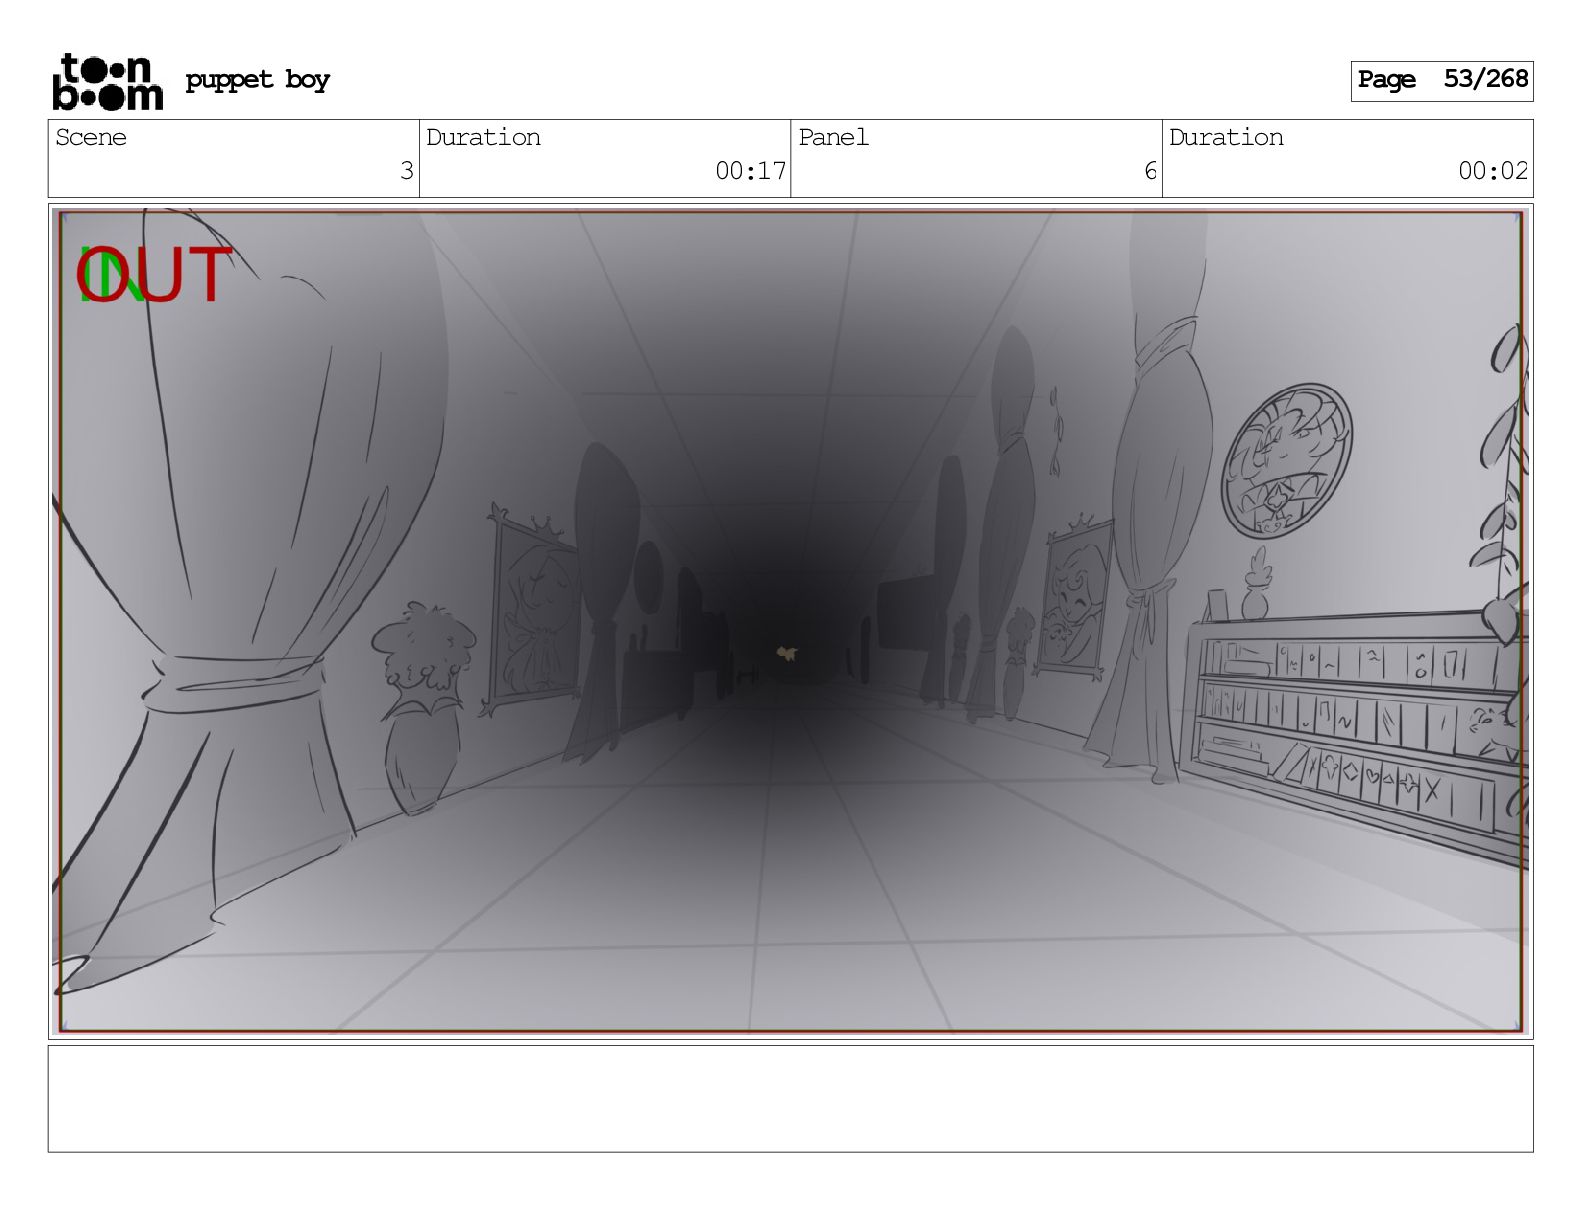Open the hallway storyboard panel image

[790, 621]
